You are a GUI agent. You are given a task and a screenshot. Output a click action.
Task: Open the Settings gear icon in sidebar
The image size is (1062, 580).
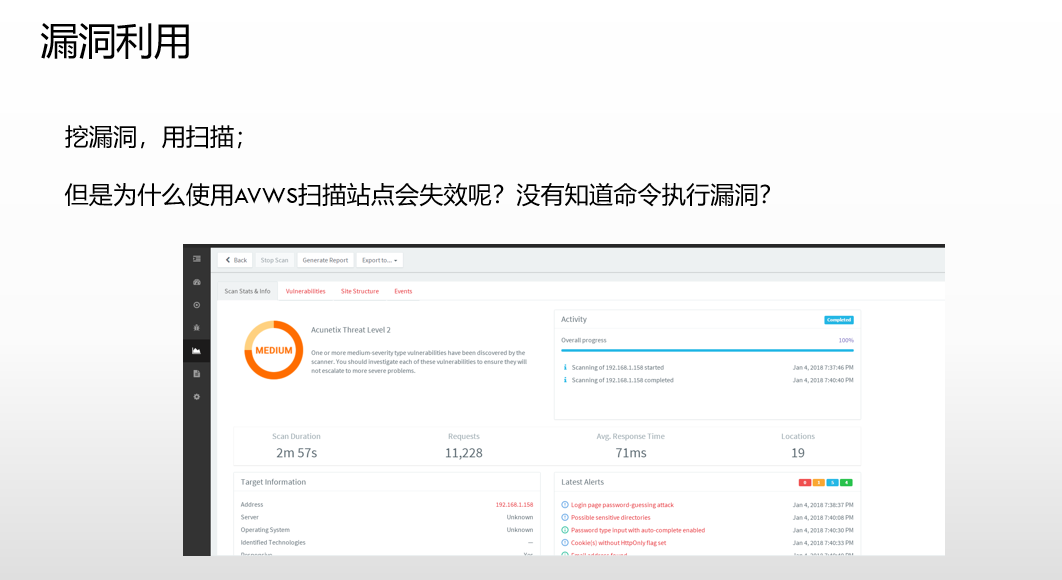[x=196, y=397]
